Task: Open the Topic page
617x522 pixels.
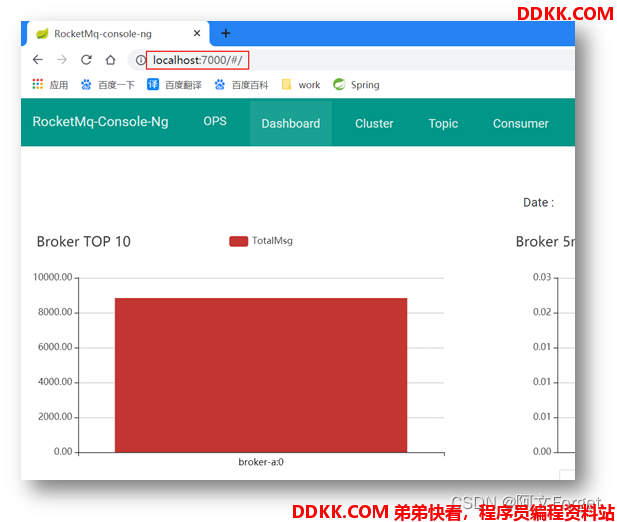Action: click(x=443, y=124)
